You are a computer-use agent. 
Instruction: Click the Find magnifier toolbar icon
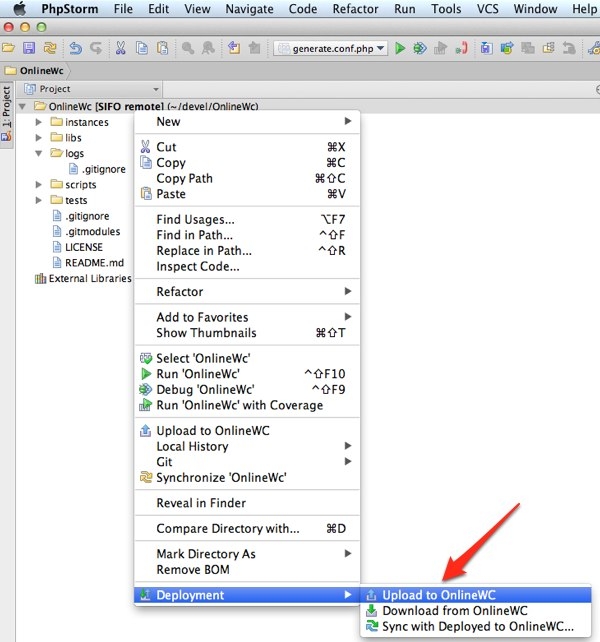(188, 48)
